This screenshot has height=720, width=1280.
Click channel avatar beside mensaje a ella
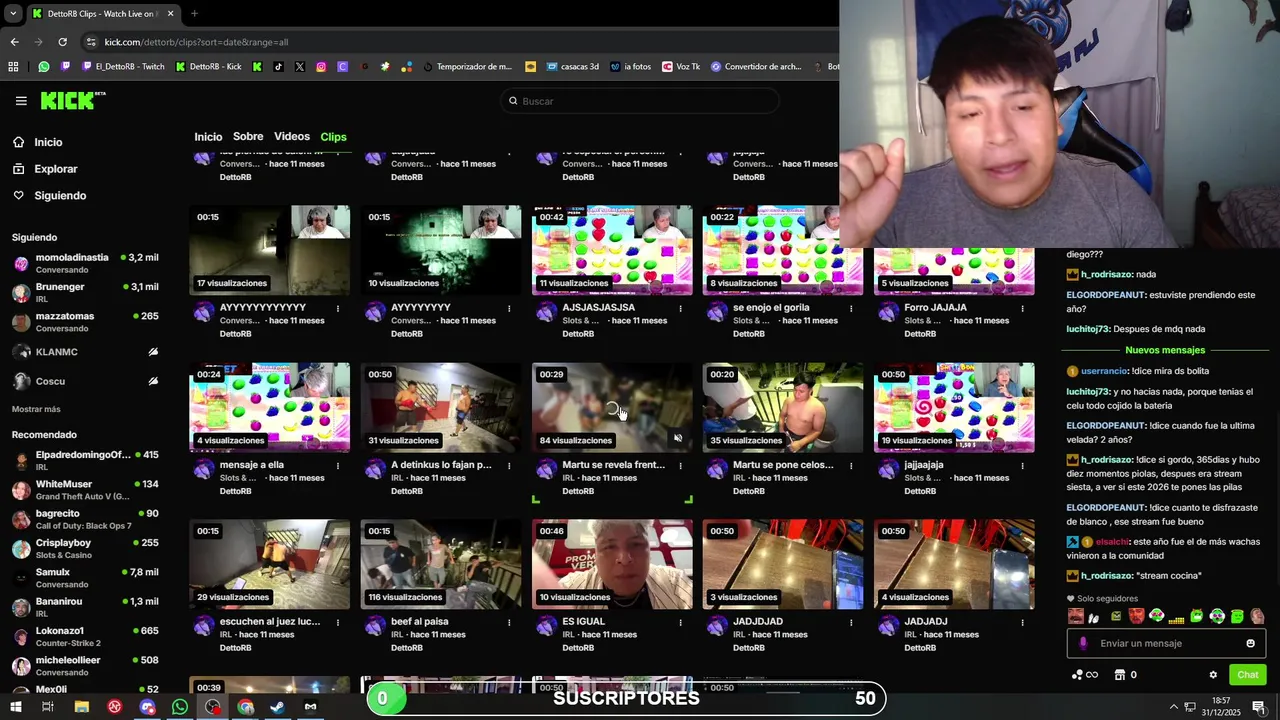[204, 470]
